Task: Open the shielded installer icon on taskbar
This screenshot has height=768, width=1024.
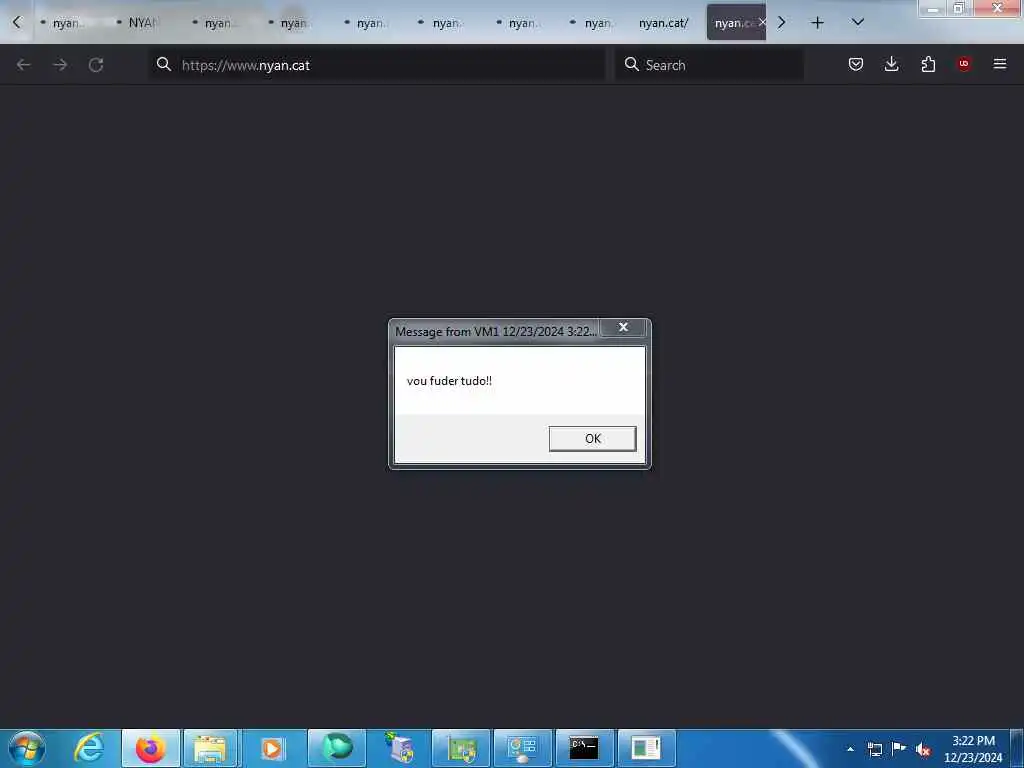Action: tap(399, 748)
